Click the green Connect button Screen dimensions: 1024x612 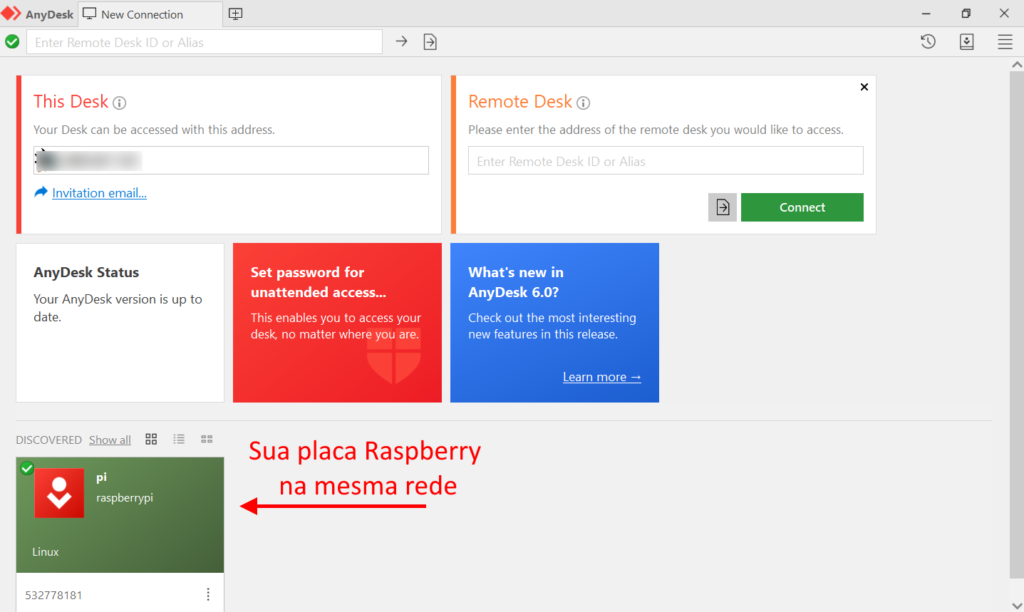pyautogui.click(x=802, y=207)
